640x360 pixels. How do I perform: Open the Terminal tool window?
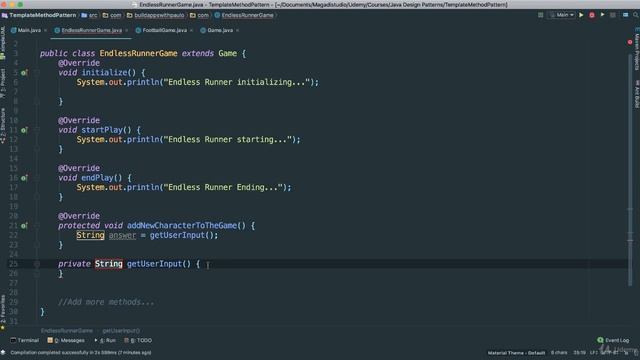pos(24,340)
